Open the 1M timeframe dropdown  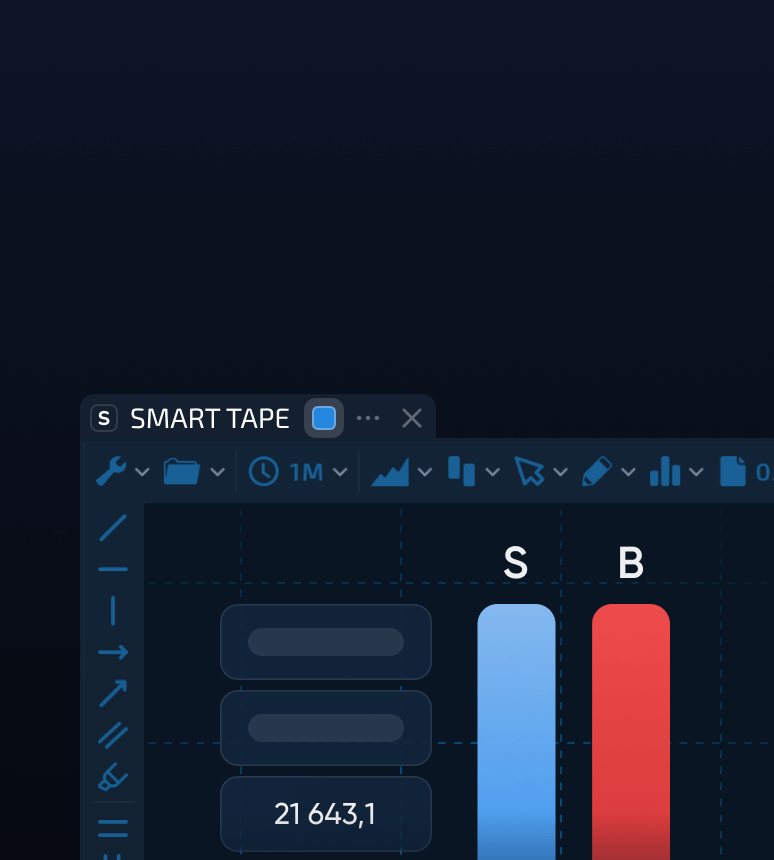(340, 472)
